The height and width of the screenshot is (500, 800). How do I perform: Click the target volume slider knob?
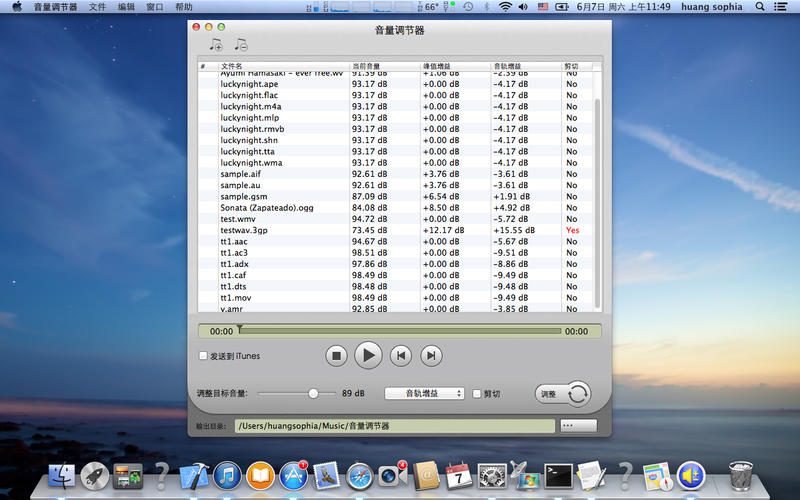coord(314,394)
